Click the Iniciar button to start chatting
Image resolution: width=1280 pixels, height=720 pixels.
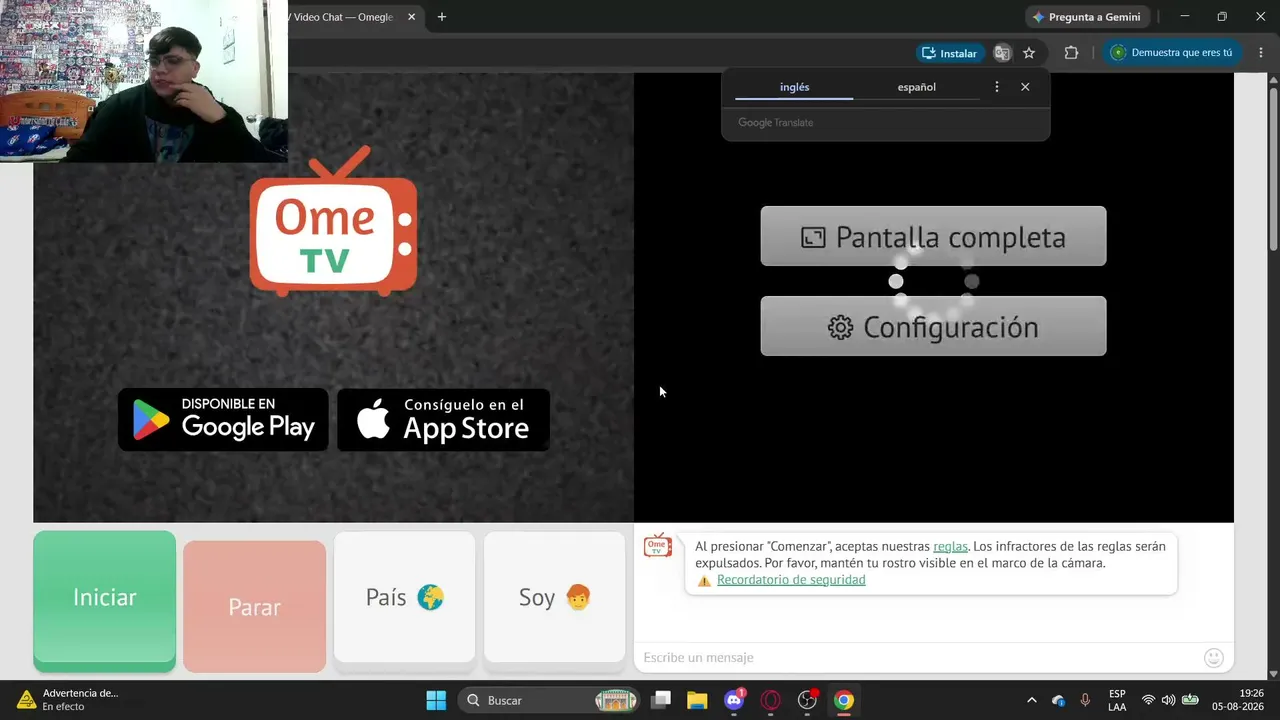tap(104, 599)
